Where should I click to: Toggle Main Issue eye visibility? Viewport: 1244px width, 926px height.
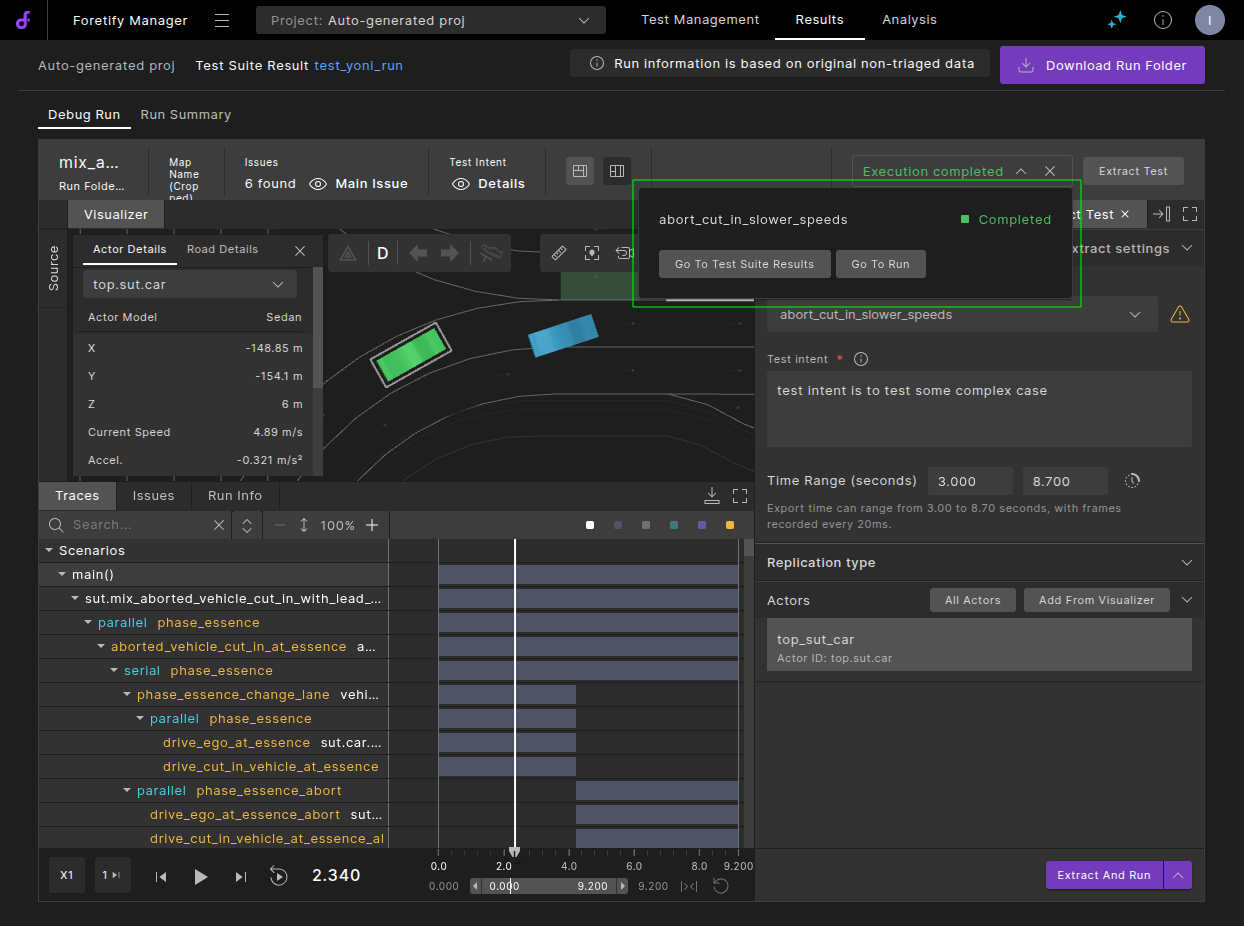(x=319, y=184)
